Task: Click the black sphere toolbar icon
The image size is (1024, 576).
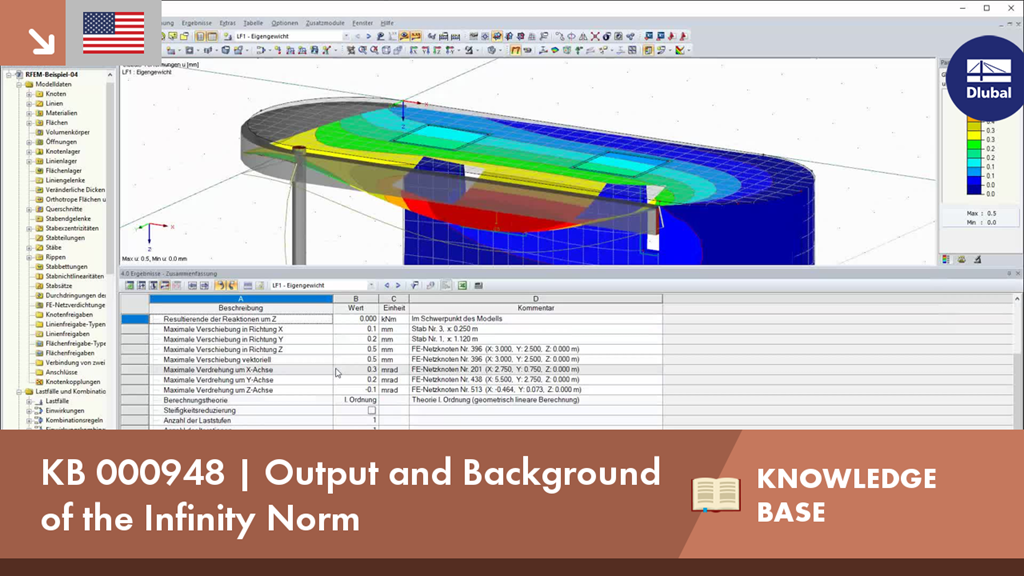Action: pyautogui.click(x=606, y=37)
